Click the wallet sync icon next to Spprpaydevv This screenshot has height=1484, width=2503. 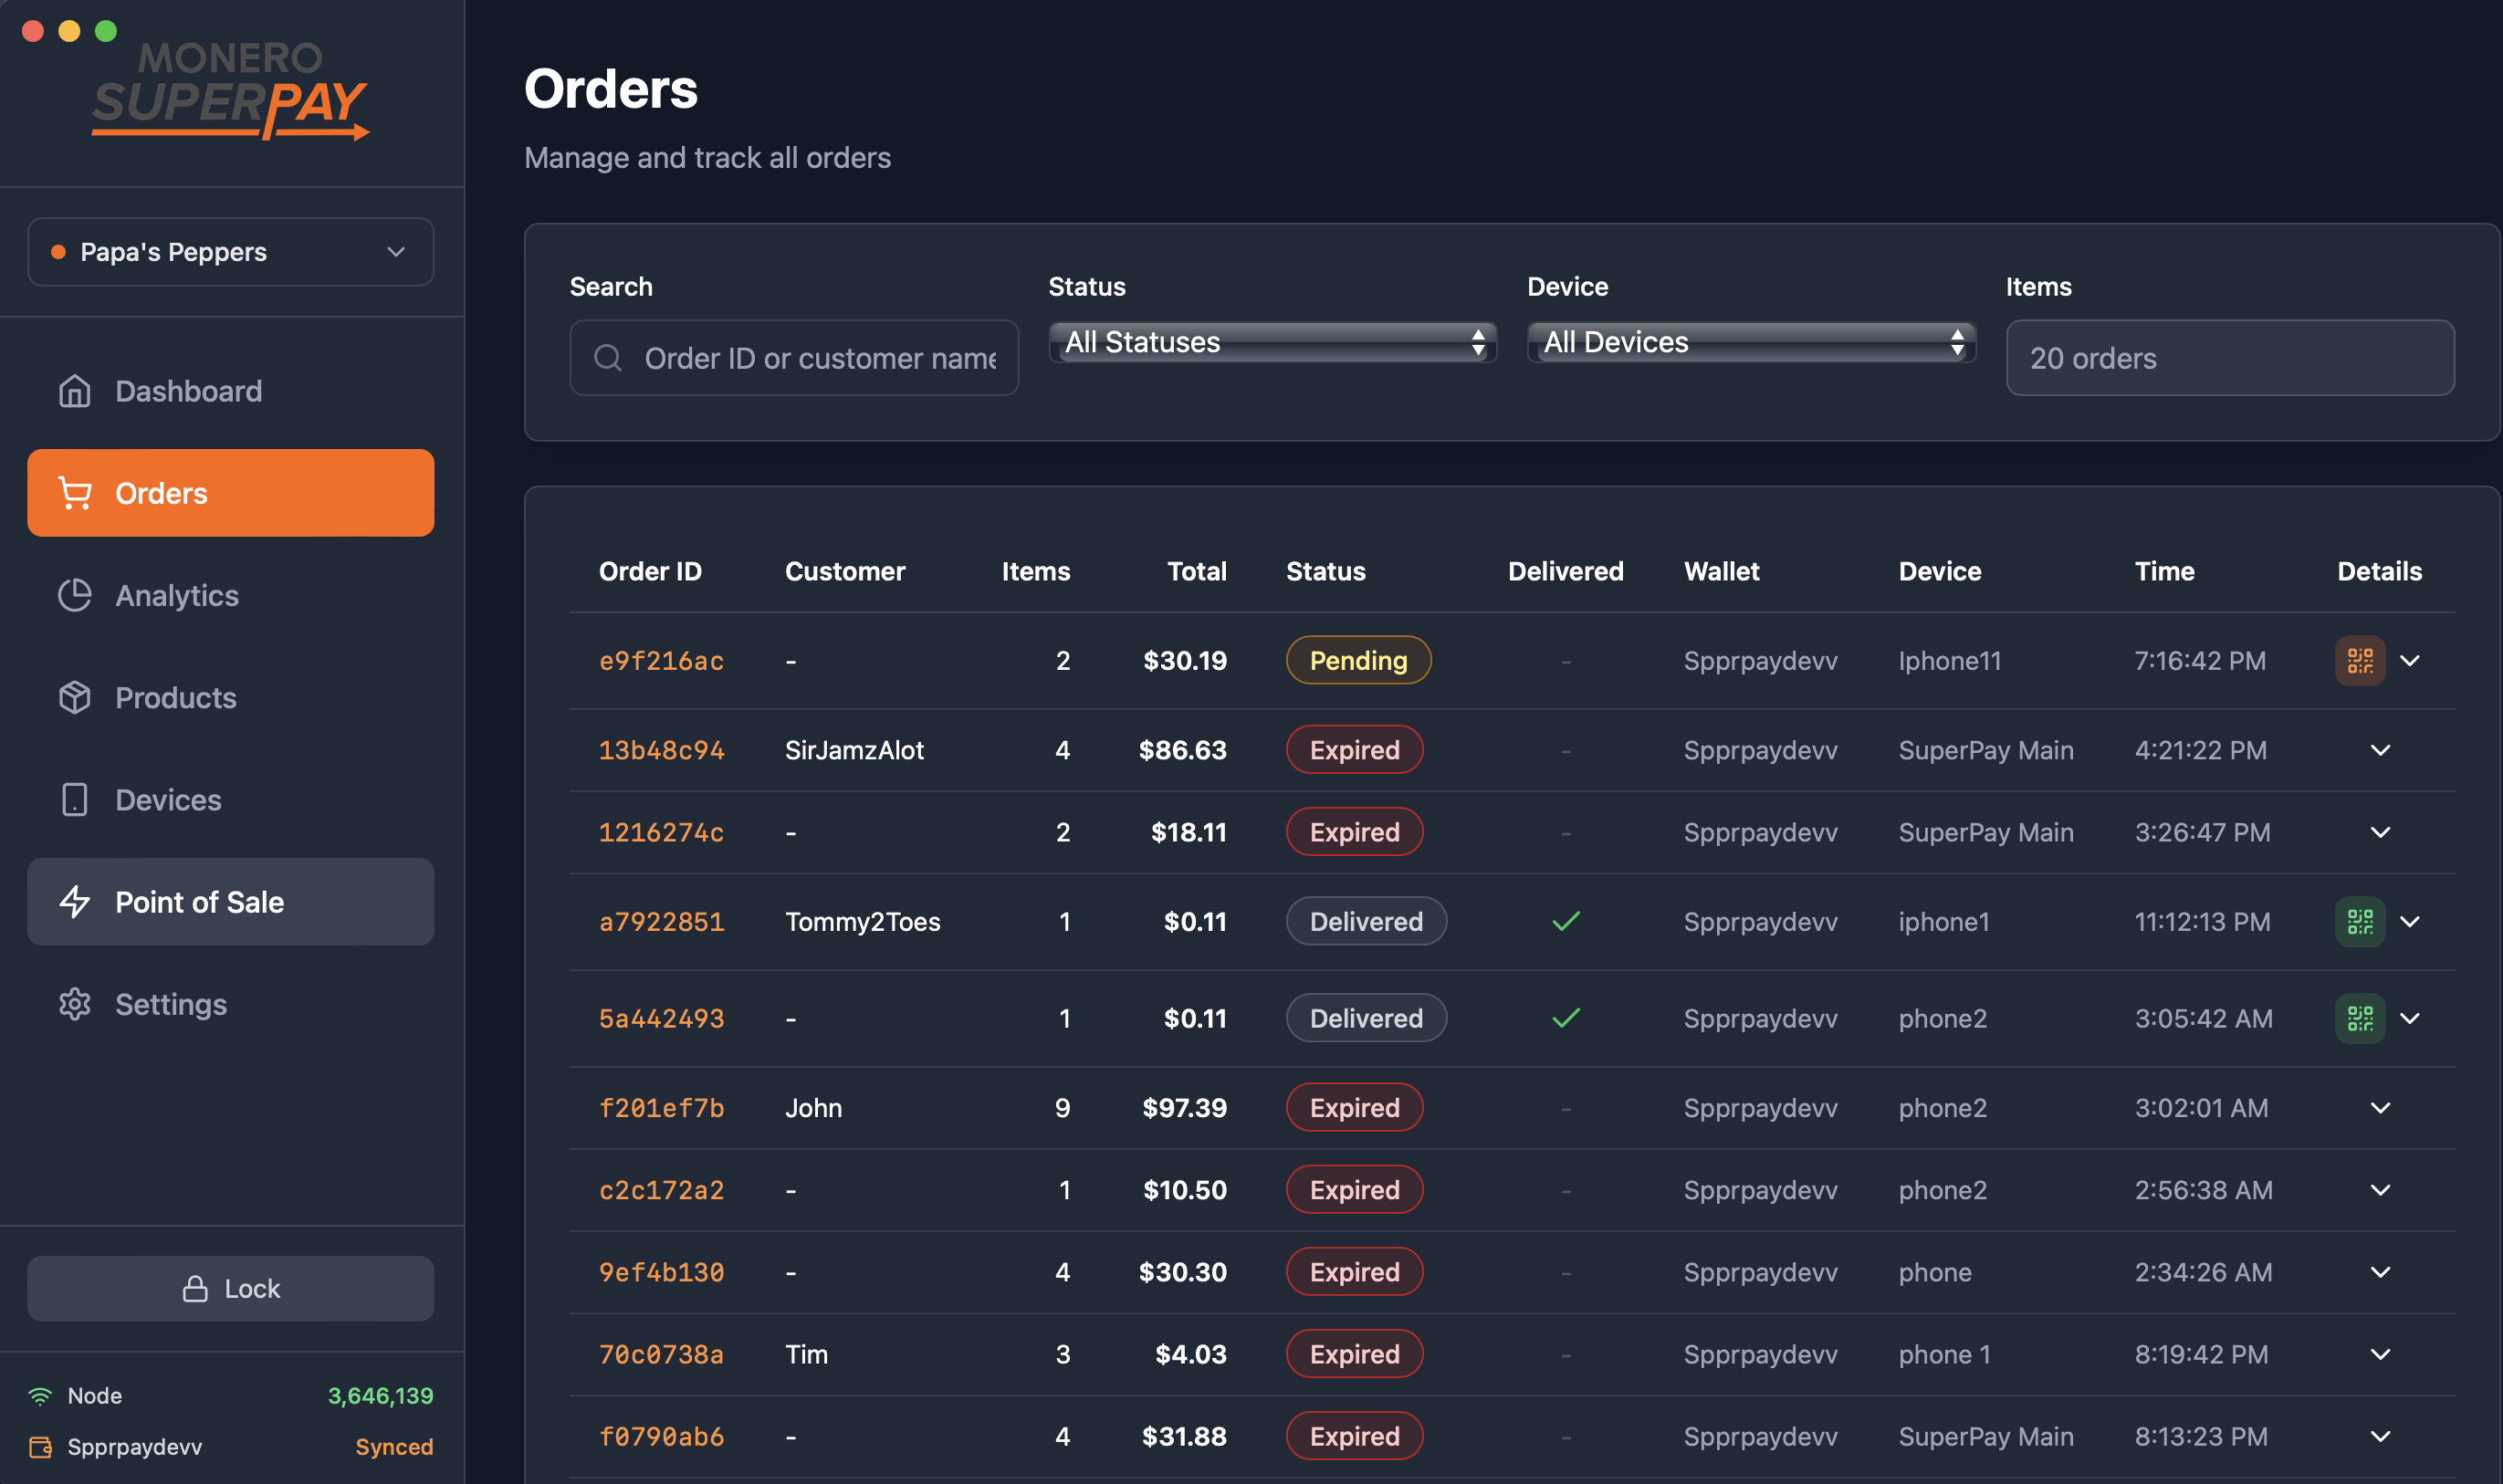(42, 1447)
